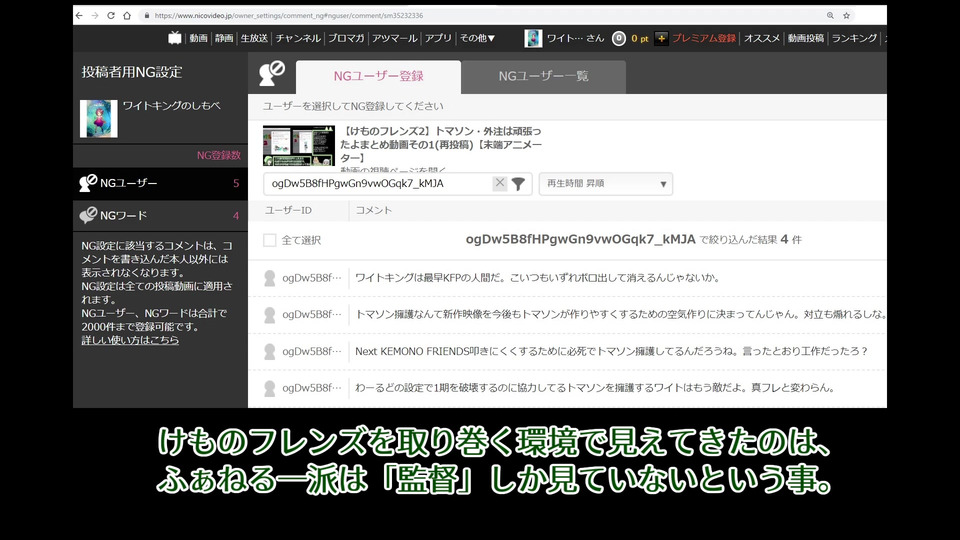The height and width of the screenshot is (540, 960).
Task: Click the point coin icon beside 0 pt
Action: (619, 39)
